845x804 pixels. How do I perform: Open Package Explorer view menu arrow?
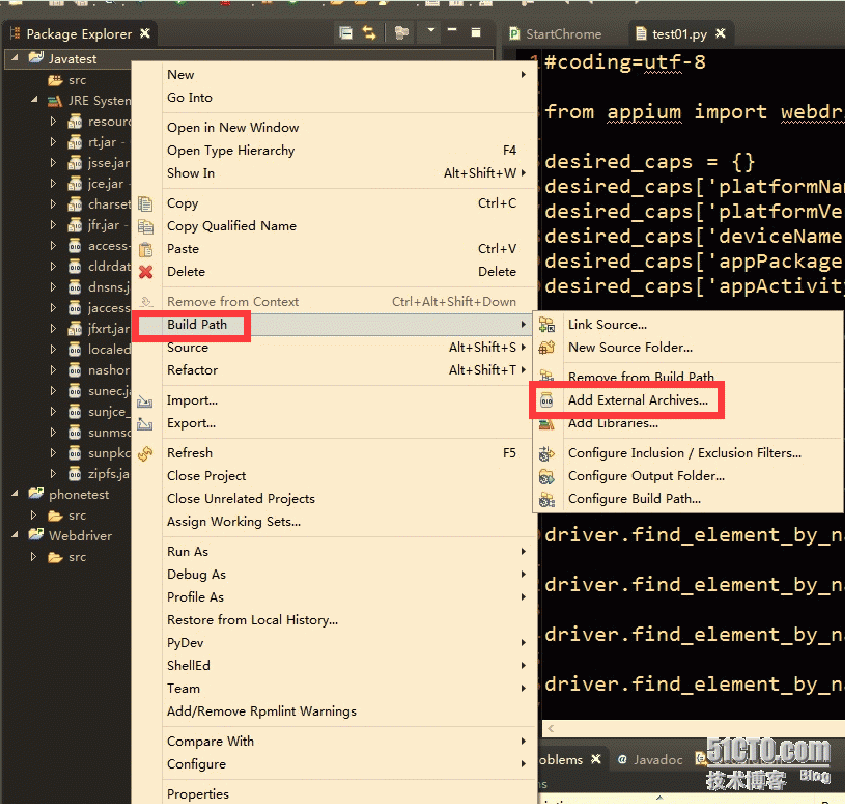(x=430, y=30)
